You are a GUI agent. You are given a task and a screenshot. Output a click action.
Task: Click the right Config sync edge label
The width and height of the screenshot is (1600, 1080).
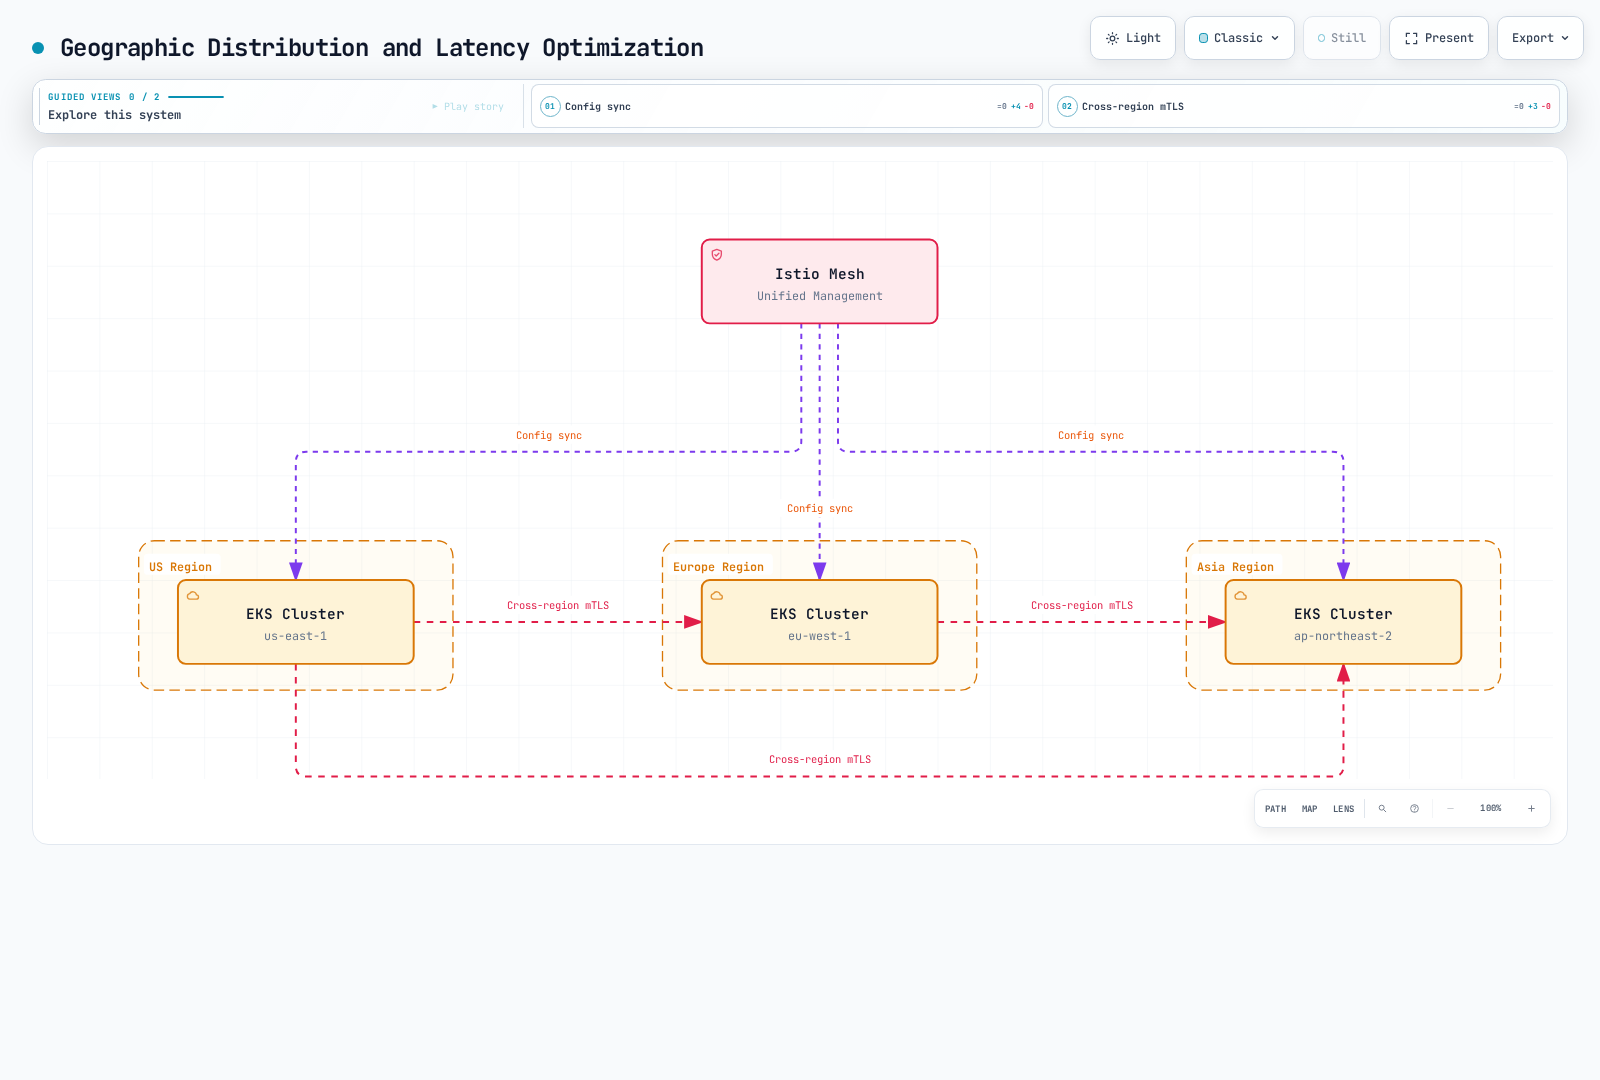tap(1091, 436)
